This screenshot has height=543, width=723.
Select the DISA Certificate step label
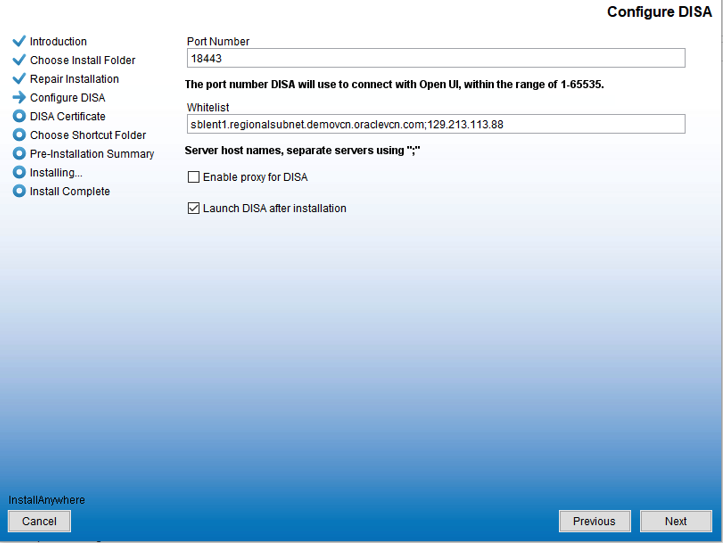coord(67,117)
